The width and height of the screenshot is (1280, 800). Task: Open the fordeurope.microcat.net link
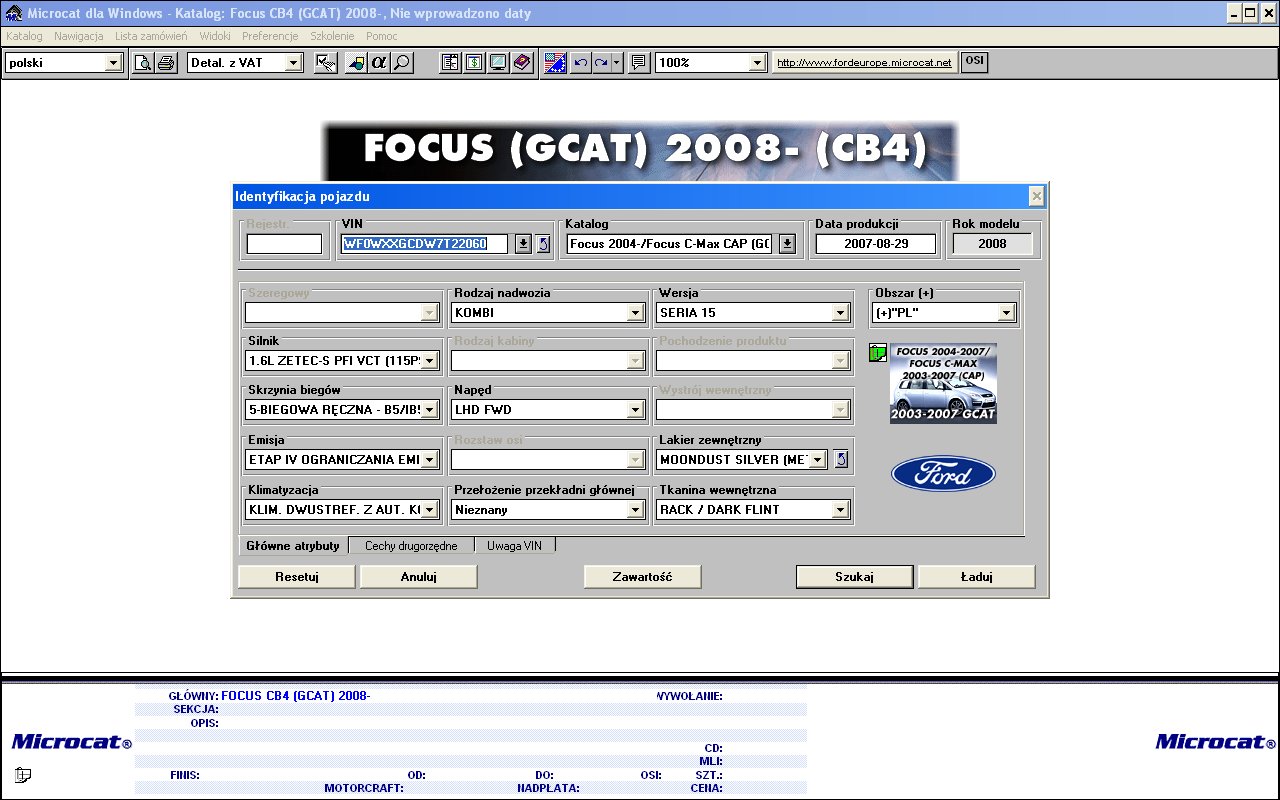click(x=865, y=63)
